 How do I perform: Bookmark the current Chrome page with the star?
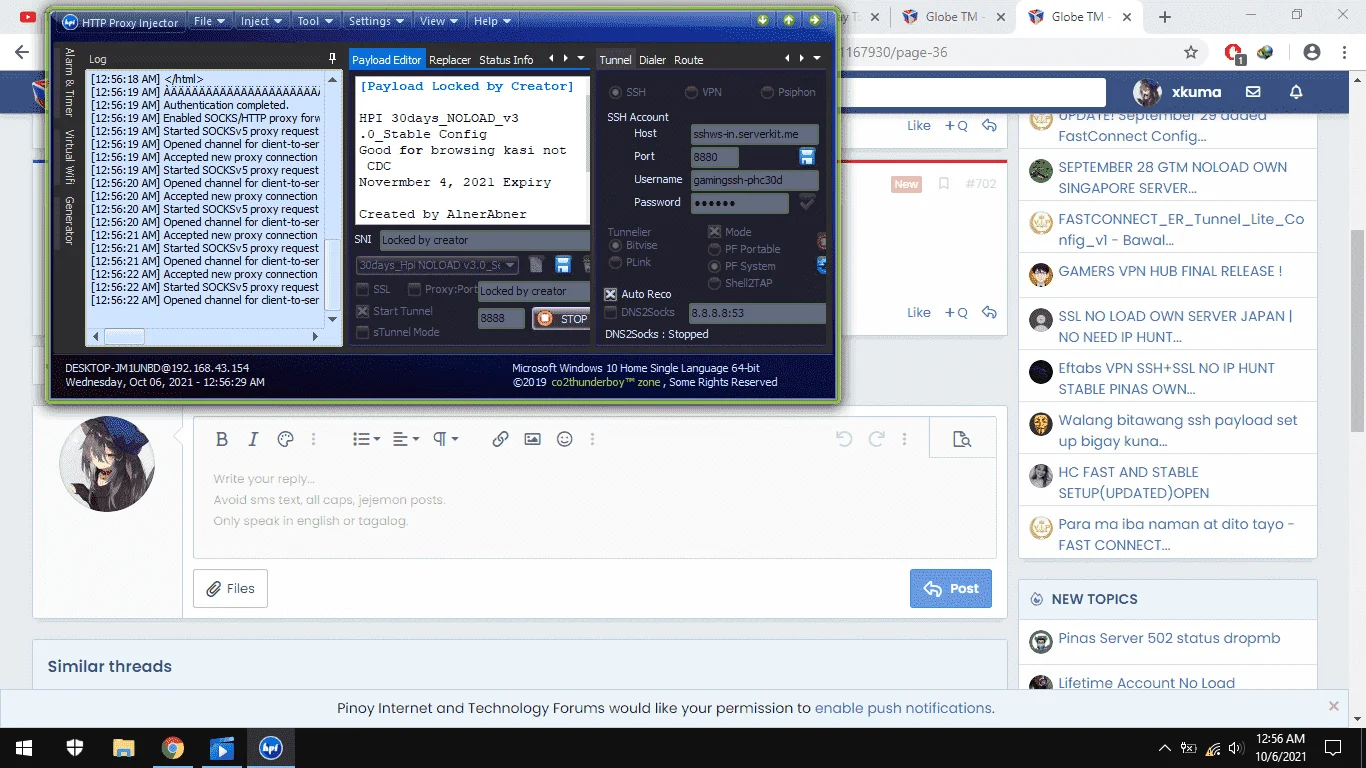pos(1191,52)
